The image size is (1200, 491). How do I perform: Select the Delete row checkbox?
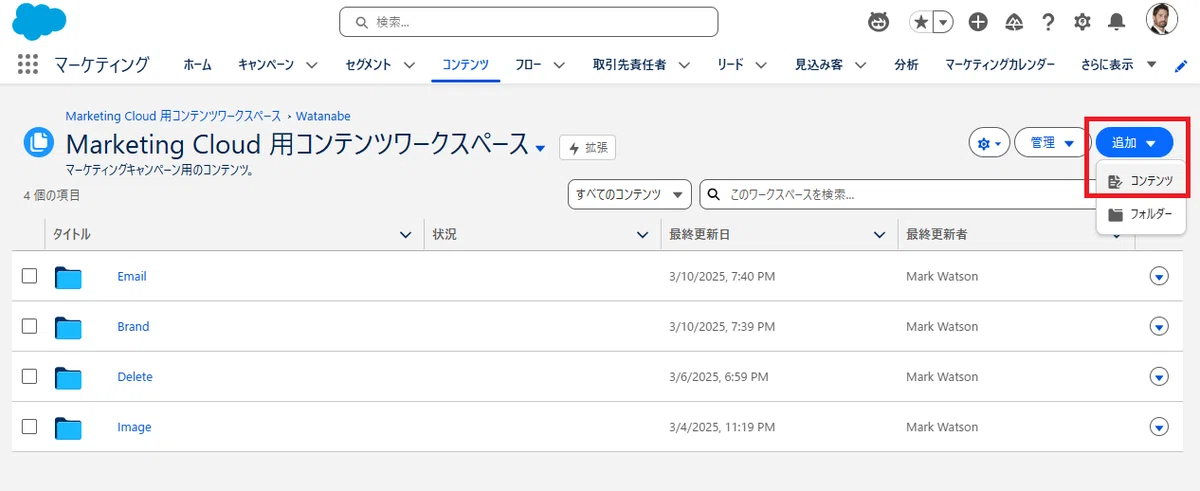(29, 376)
